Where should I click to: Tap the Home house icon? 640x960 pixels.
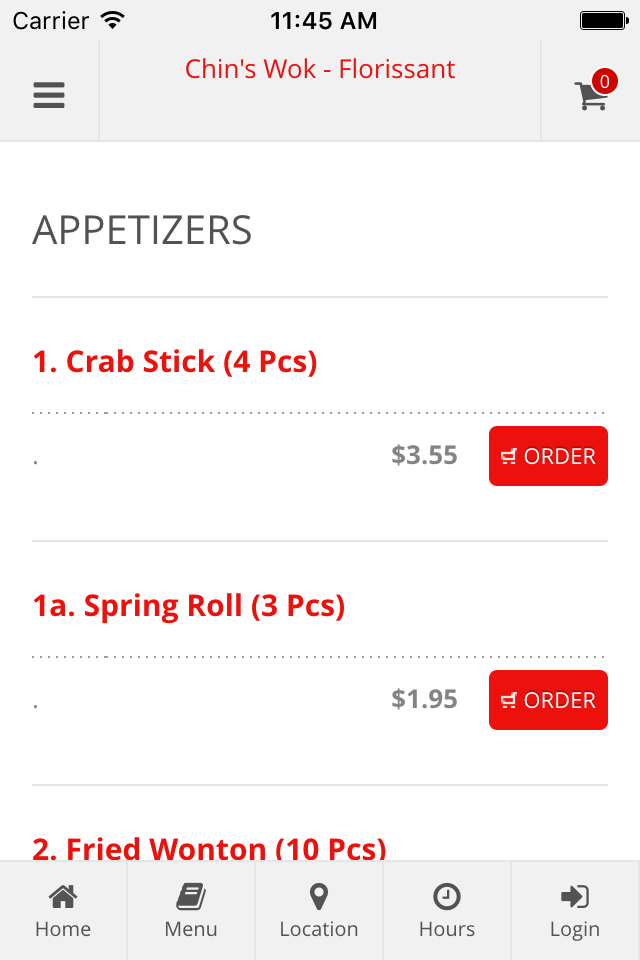coord(63,897)
